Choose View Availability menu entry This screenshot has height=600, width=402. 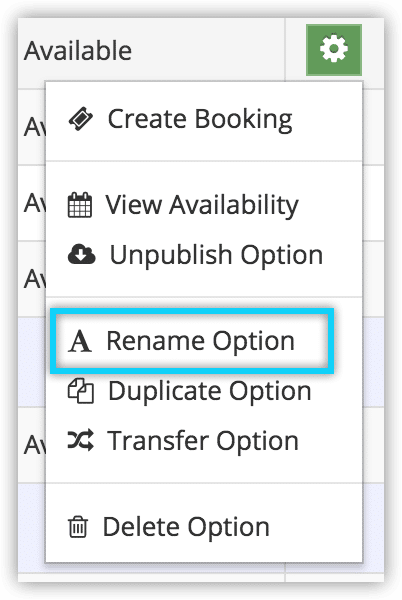coord(202,205)
